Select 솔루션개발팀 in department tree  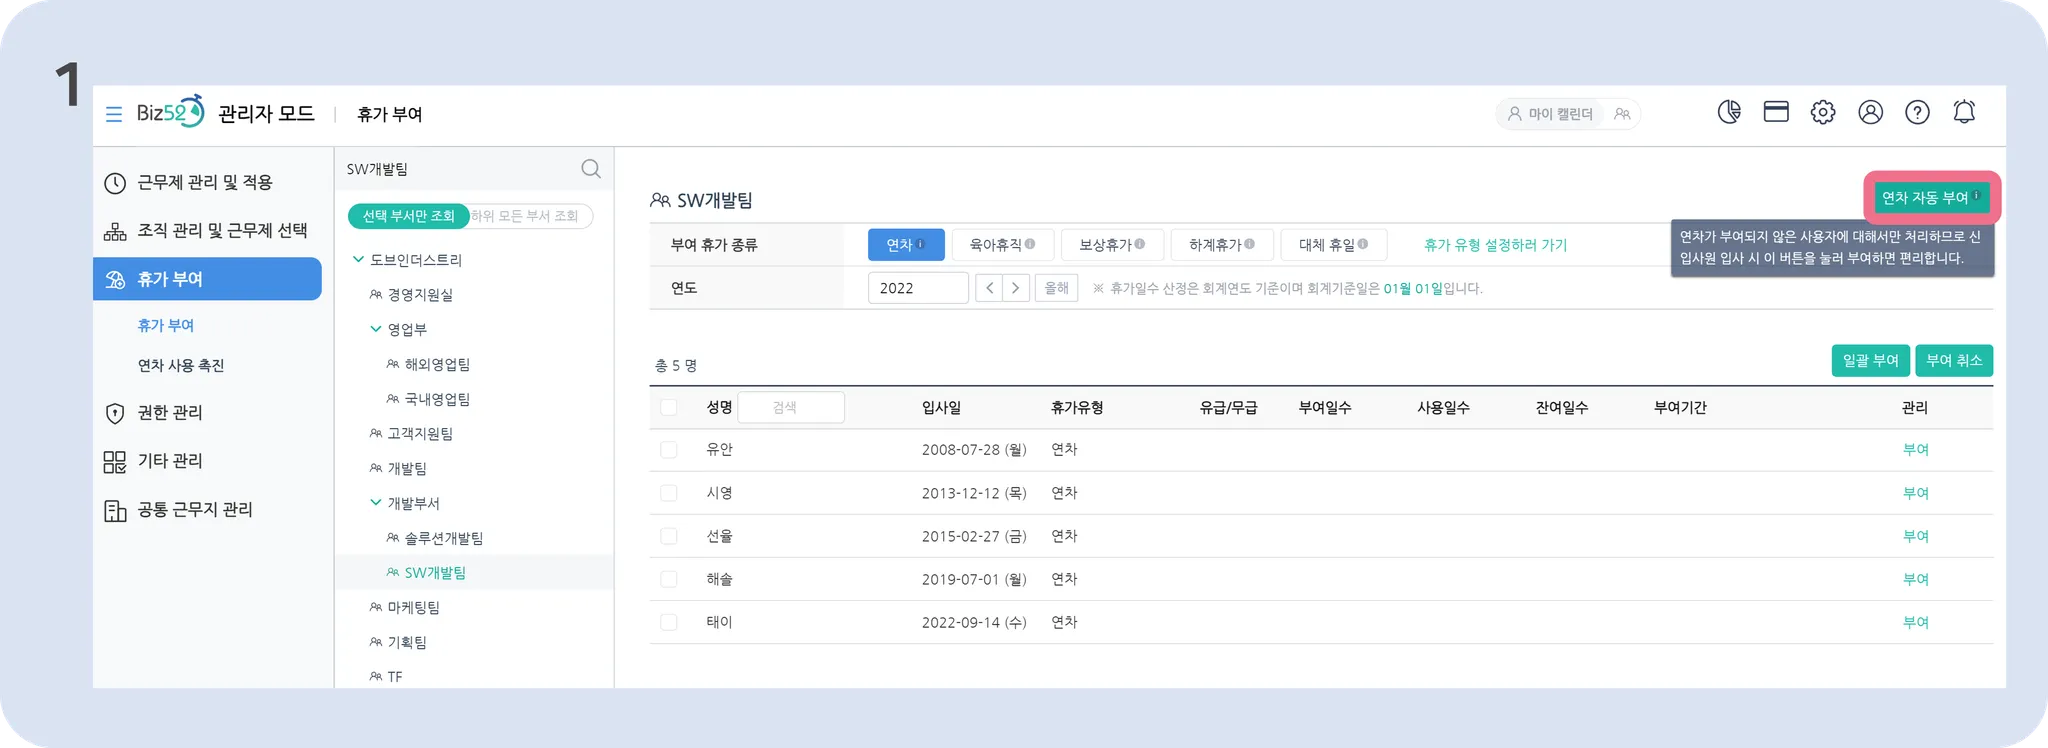pyautogui.click(x=444, y=538)
